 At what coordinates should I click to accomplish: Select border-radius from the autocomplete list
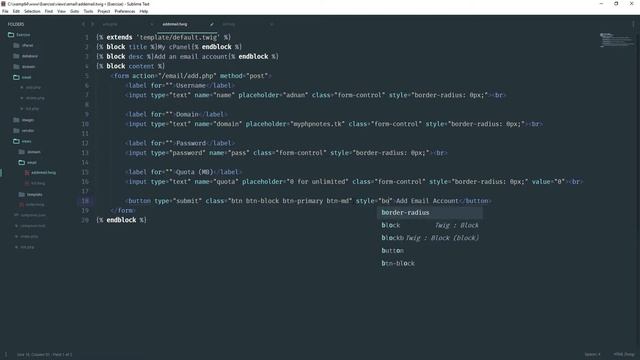[430, 213]
